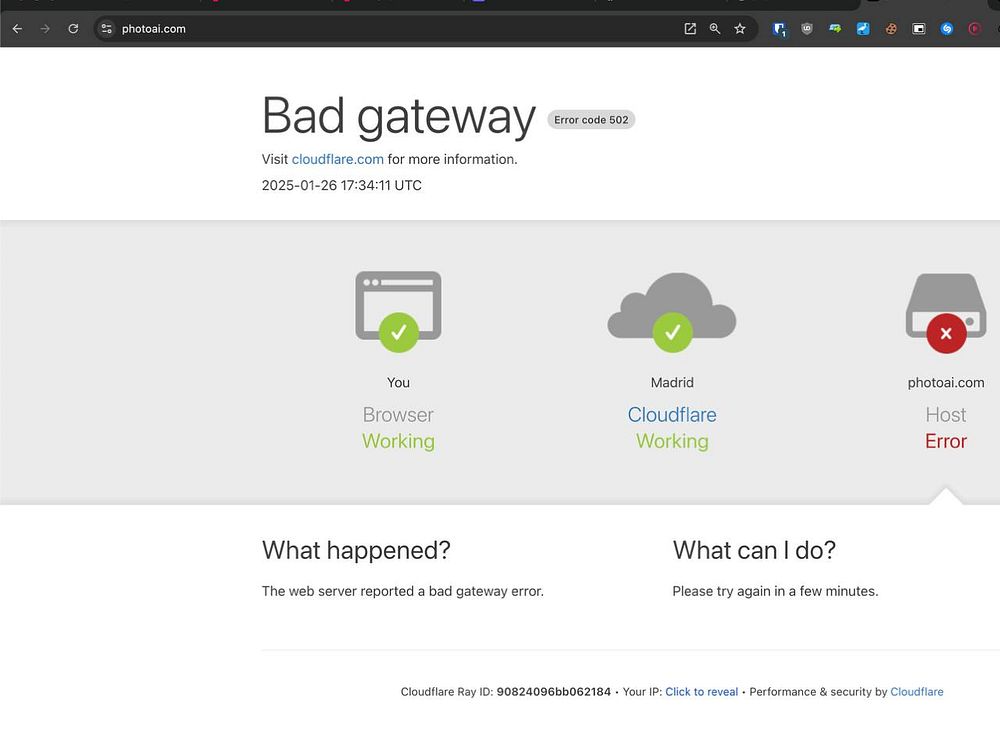Open the red circular extension icon
This screenshot has width=1000, height=734.
tap(974, 29)
